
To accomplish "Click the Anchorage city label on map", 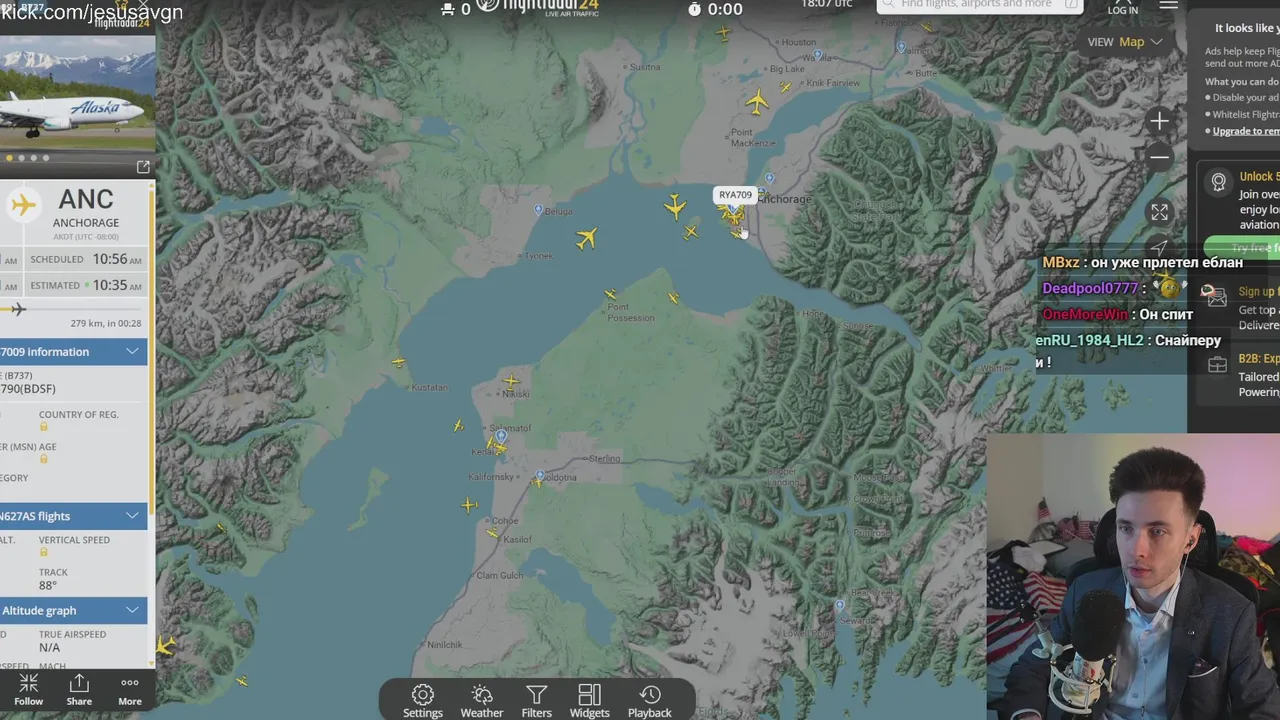I will click(x=785, y=200).
